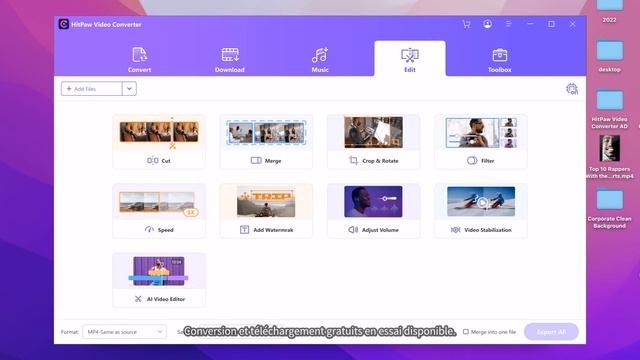Open the user account icon
This screenshot has width=640, height=360.
point(487,24)
